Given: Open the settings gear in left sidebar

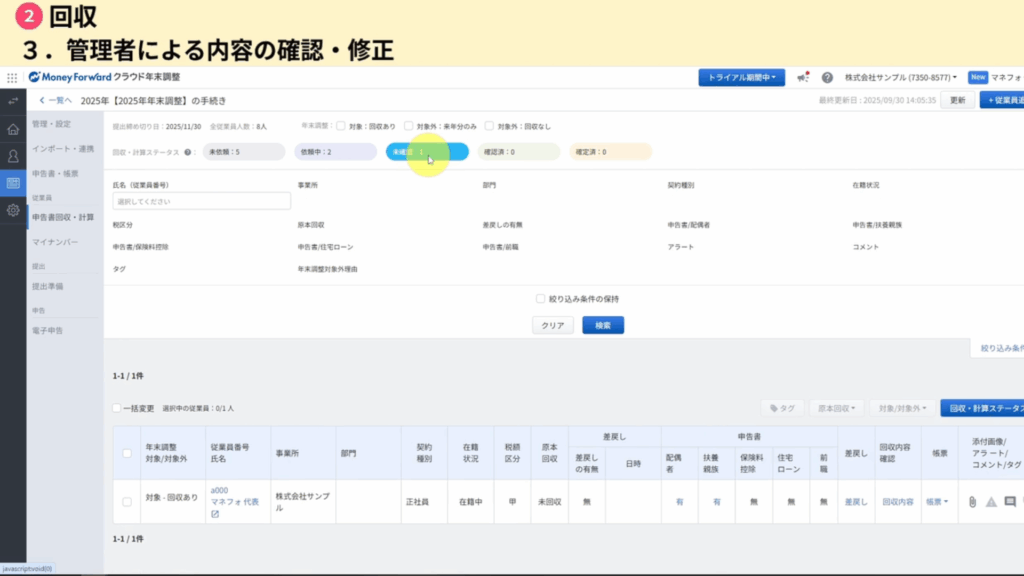Looking at the screenshot, I should [13, 210].
